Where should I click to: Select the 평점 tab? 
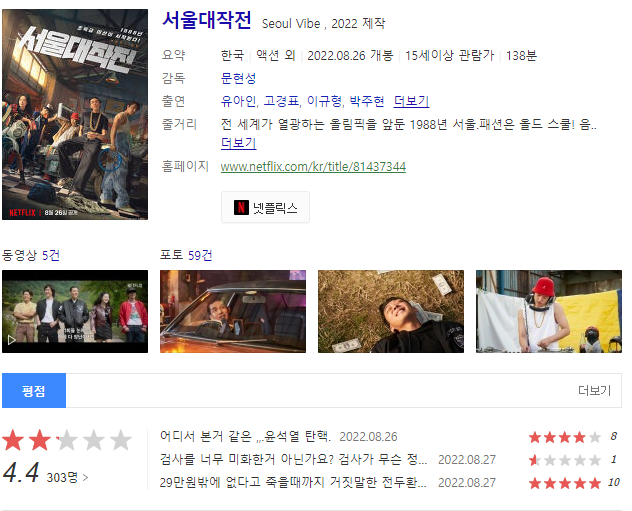[34, 391]
